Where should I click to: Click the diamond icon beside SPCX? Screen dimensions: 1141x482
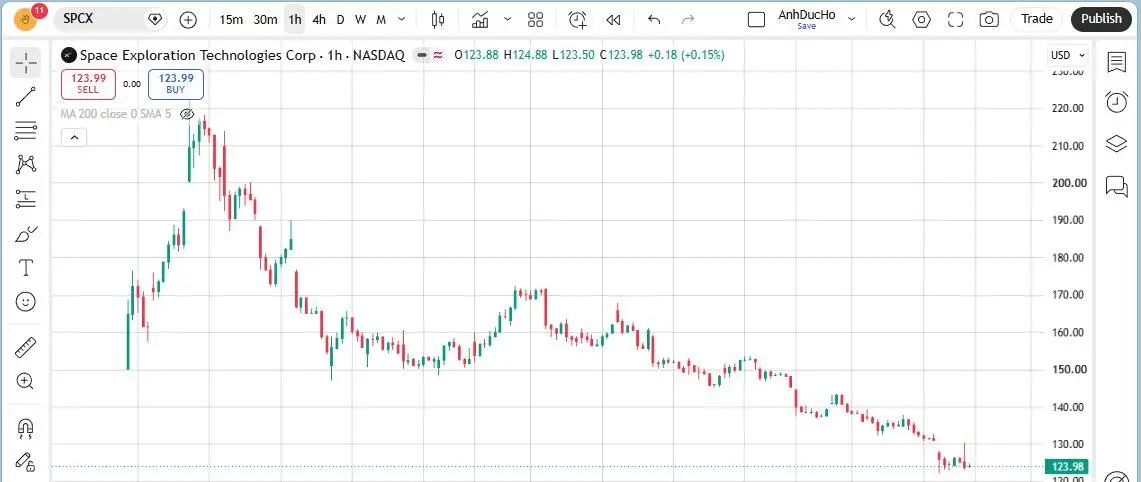pyautogui.click(x=154, y=20)
